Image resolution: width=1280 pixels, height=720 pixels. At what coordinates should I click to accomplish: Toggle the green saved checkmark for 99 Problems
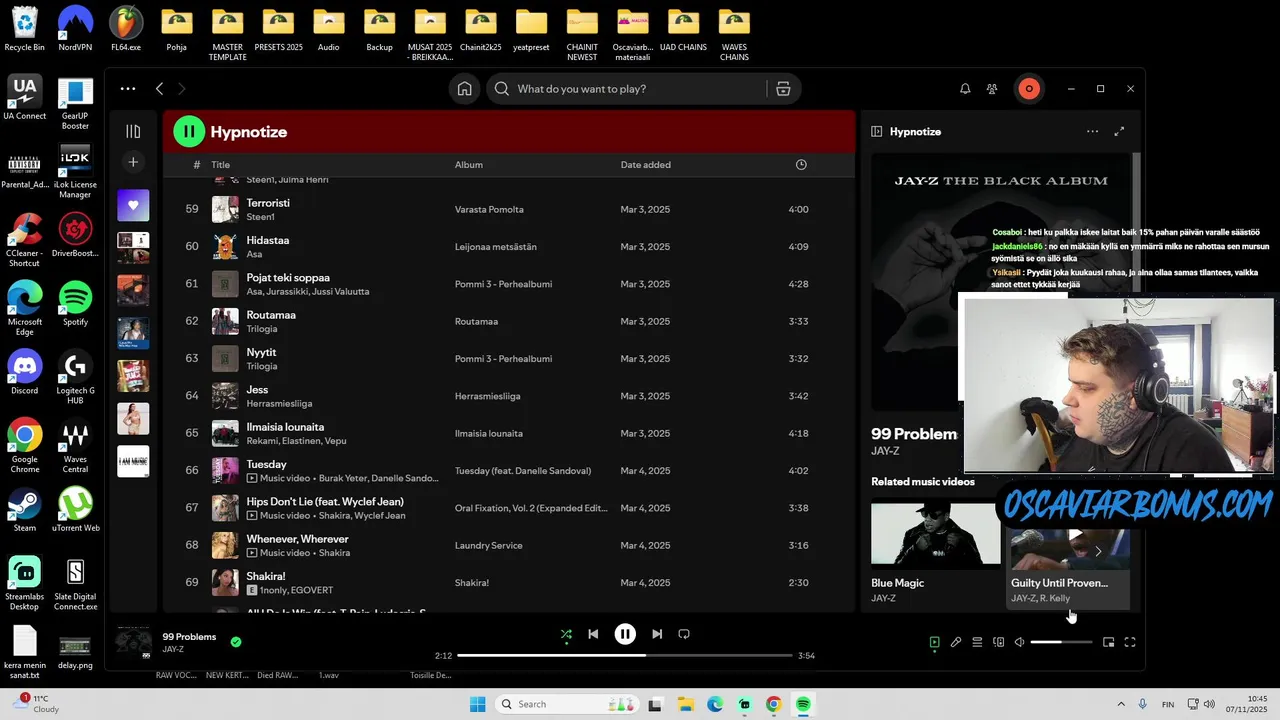(236, 642)
